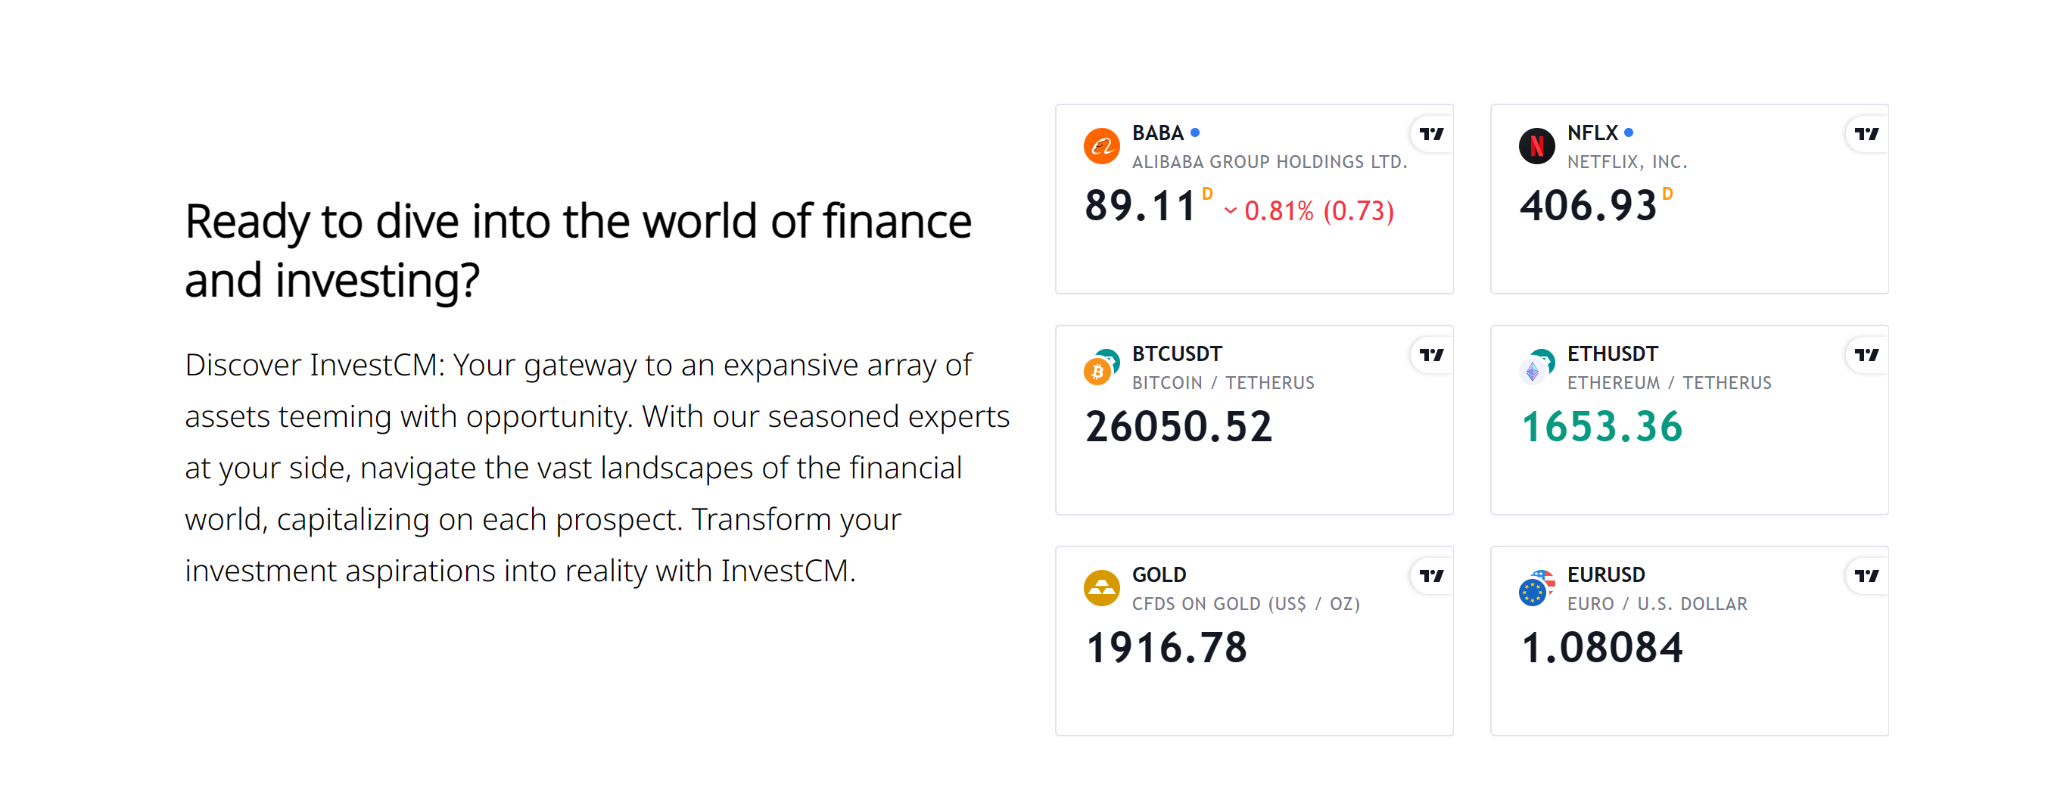Viewport: 2048px width, 792px height.
Task: Click the TradingView logo on NFLX card
Action: pyautogui.click(x=1867, y=134)
